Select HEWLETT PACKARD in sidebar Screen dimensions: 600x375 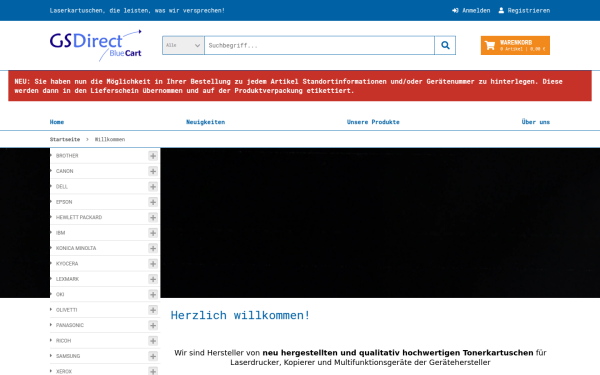coord(79,217)
